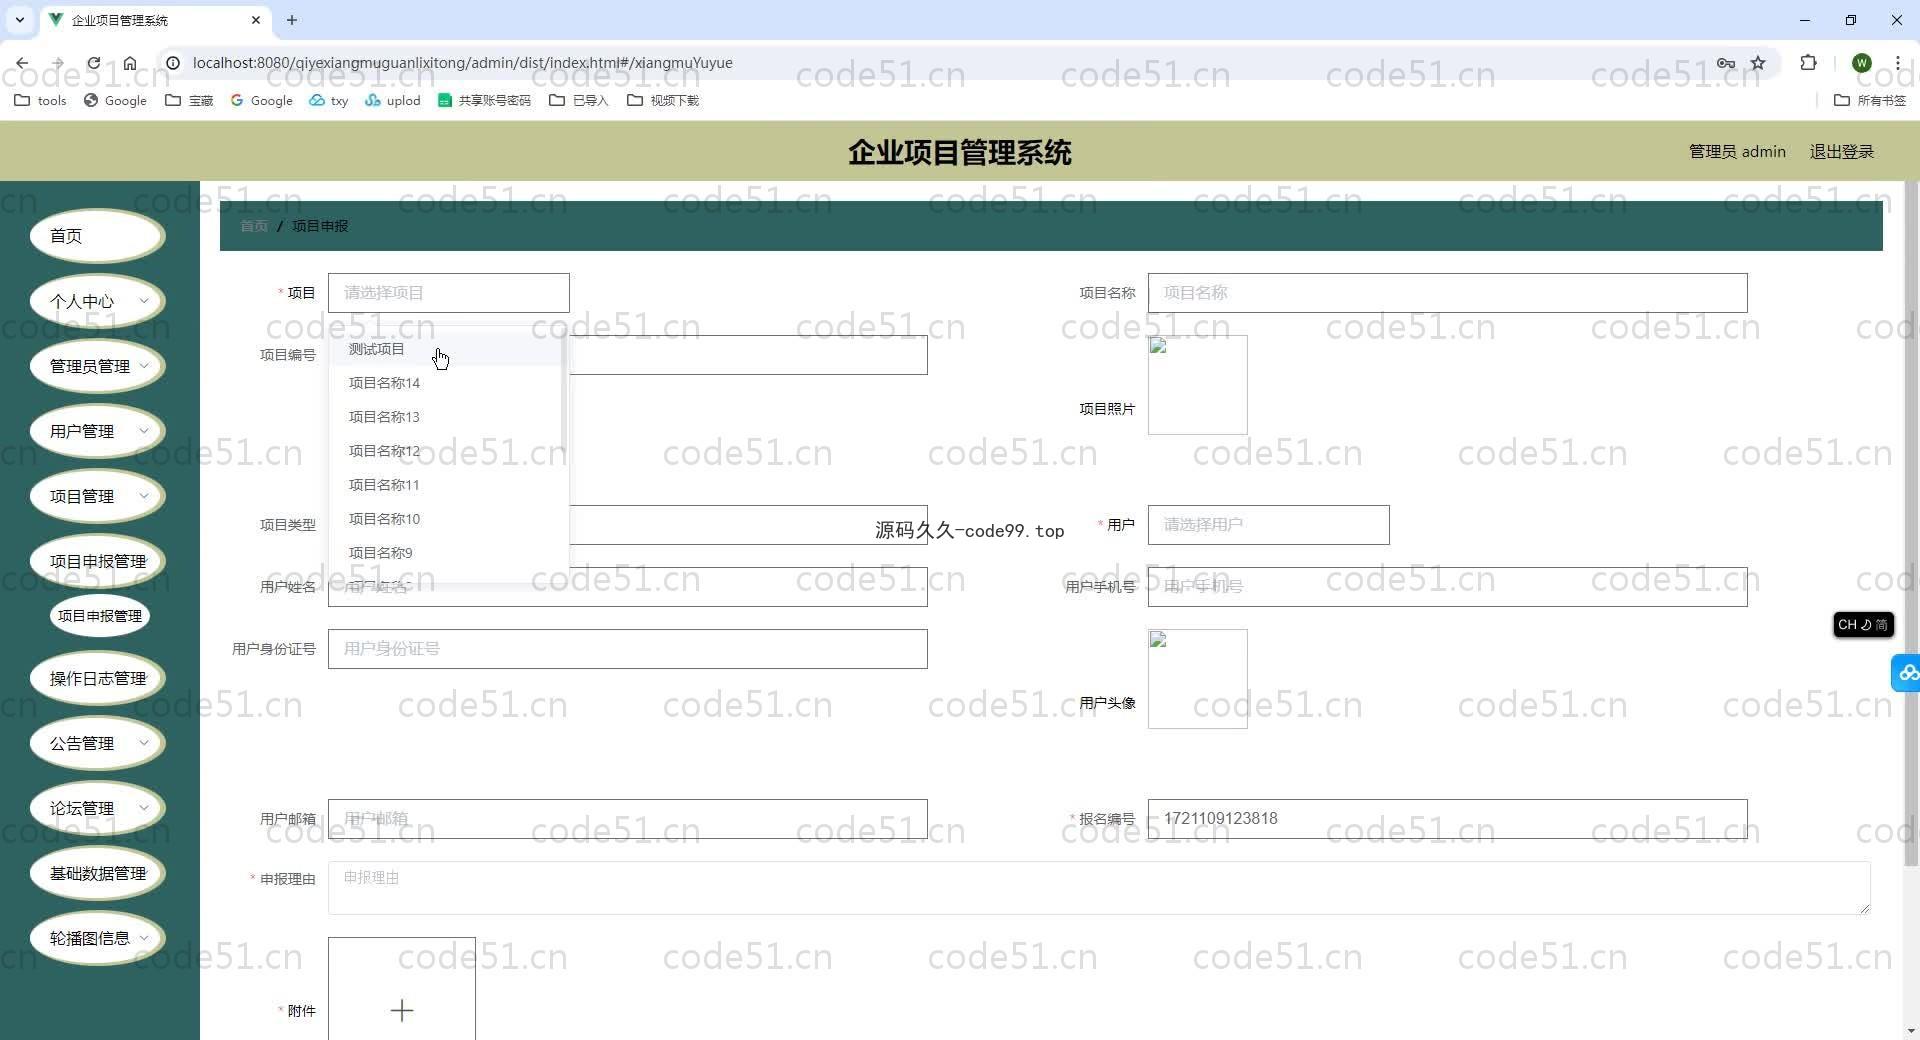Open tab search dropdown arrow

[19, 20]
